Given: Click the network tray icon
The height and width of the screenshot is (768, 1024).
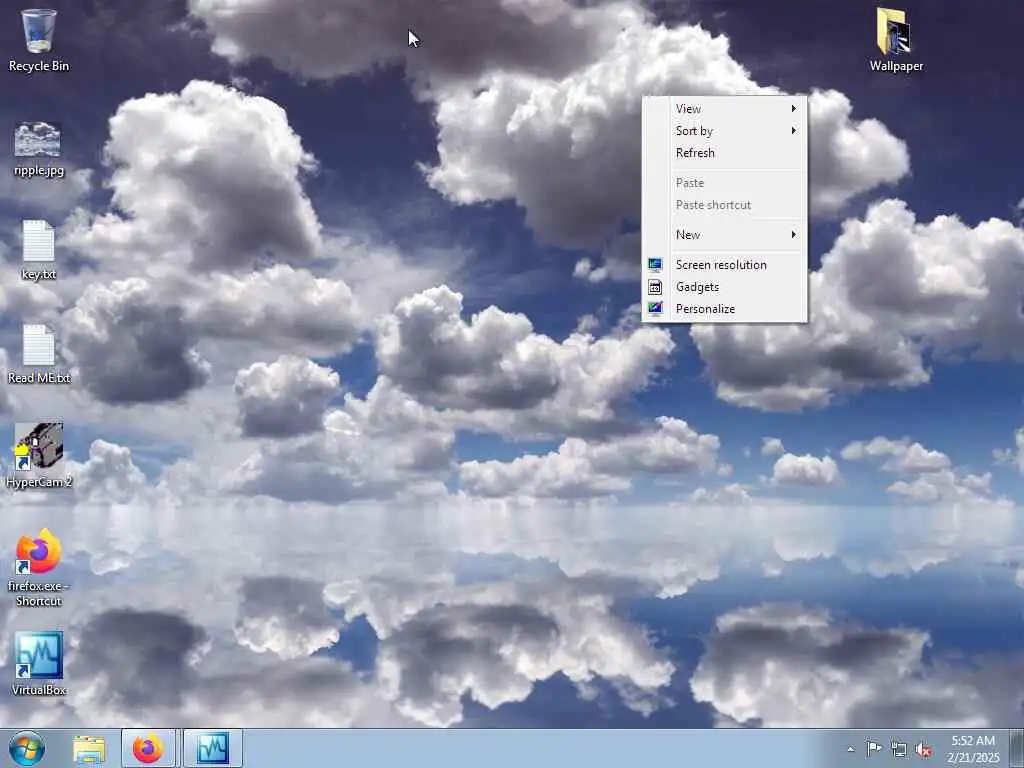Looking at the screenshot, I should 899,749.
